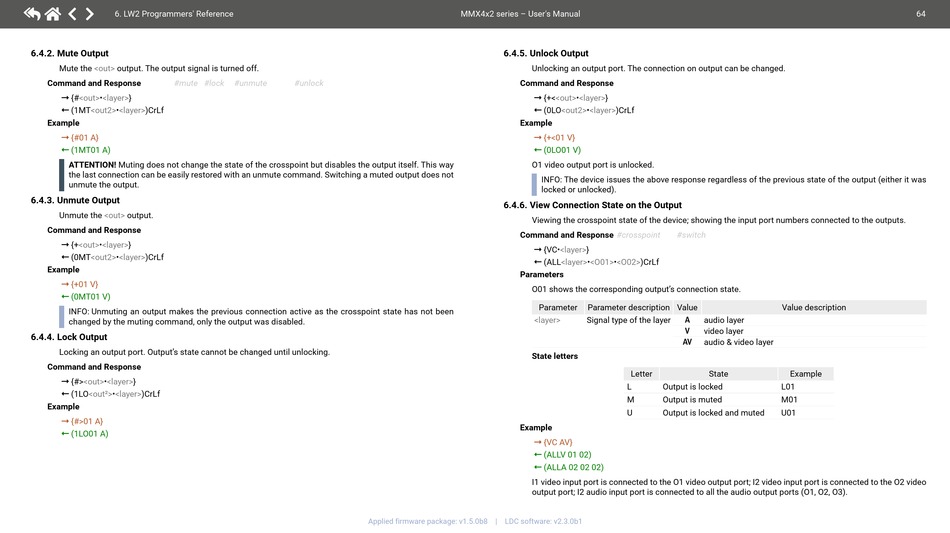Open the #lock hashtag link
The width and height of the screenshot is (950, 533).
tap(214, 83)
